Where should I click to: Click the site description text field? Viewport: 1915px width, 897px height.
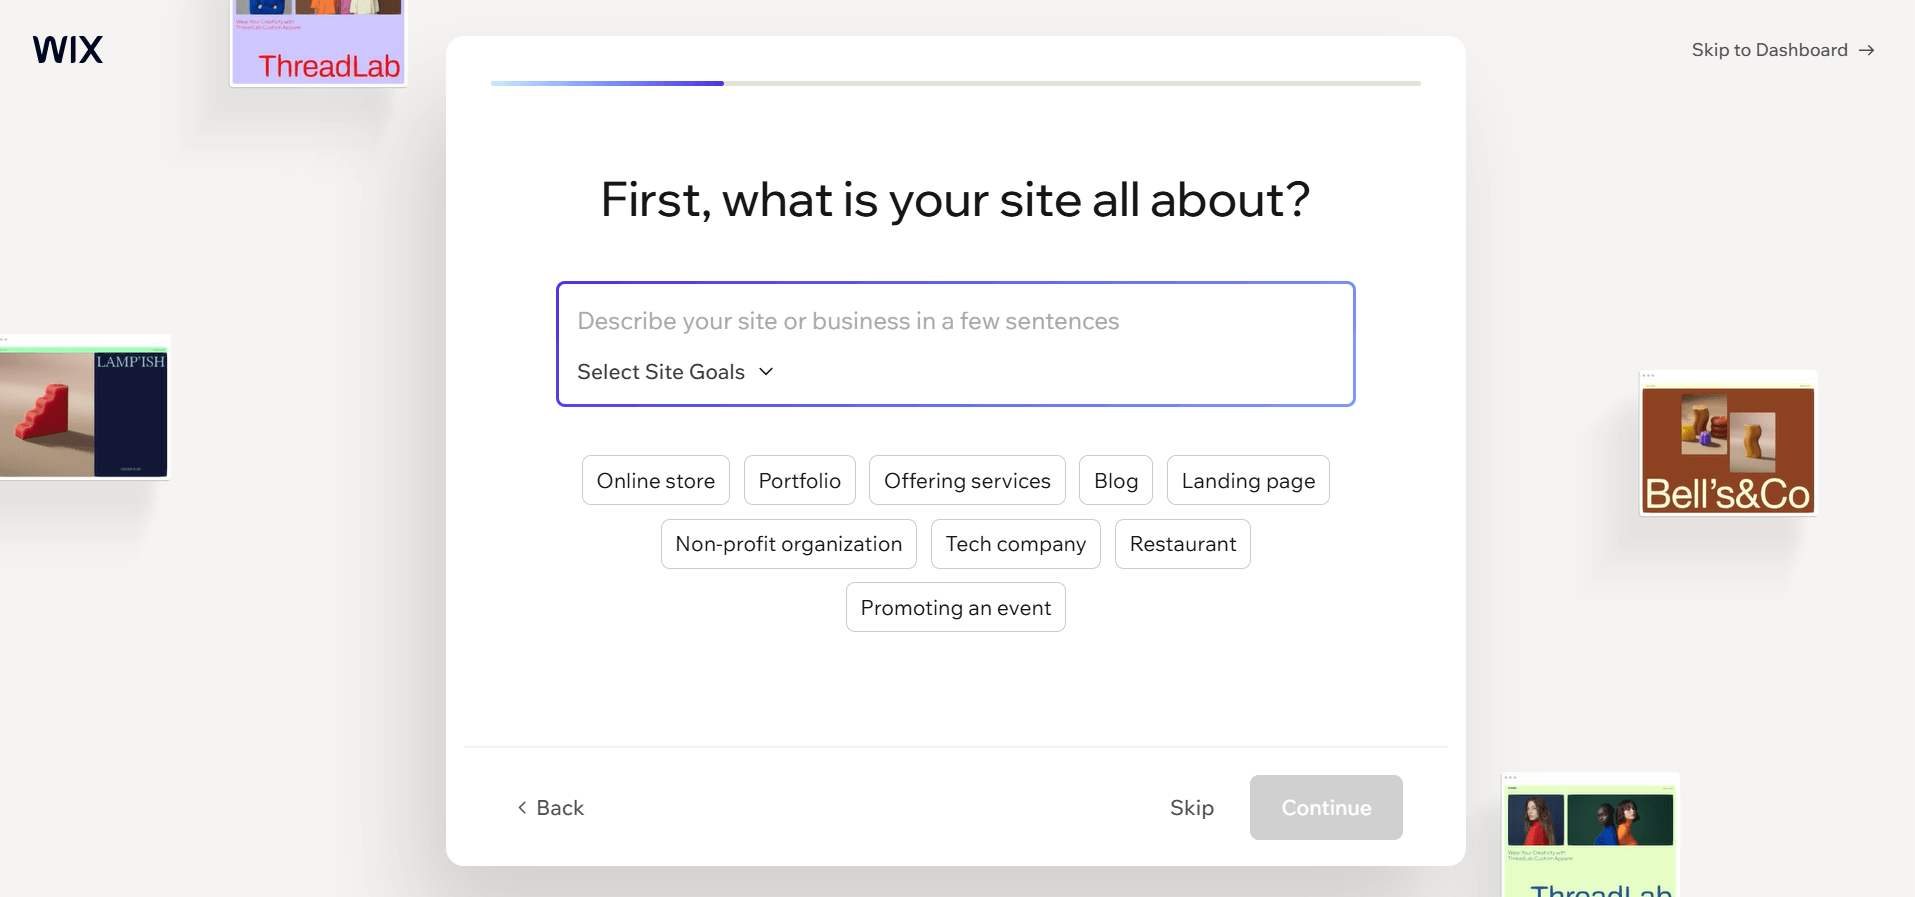click(955, 321)
